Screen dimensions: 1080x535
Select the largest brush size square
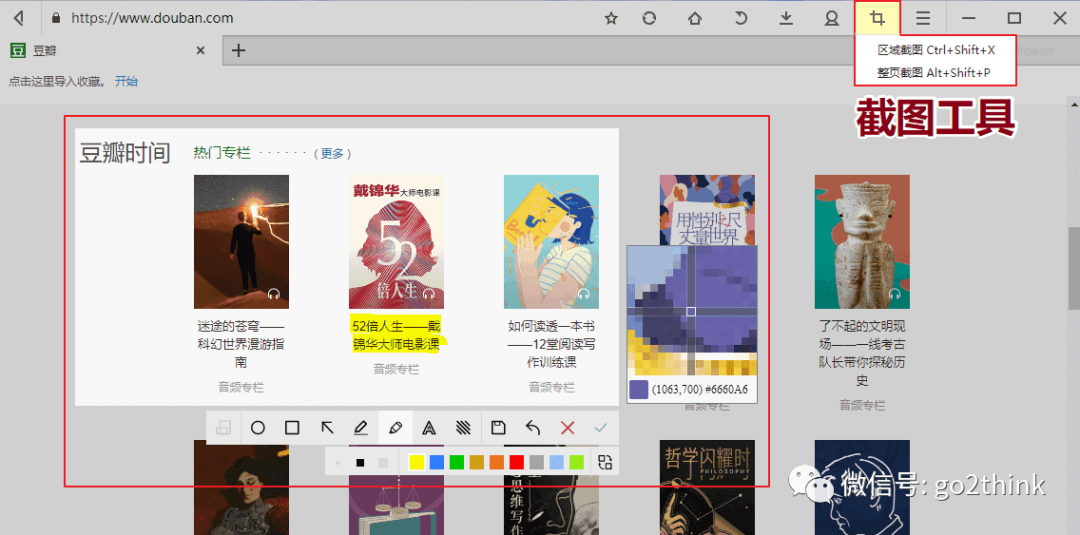pyautogui.click(x=384, y=463)
